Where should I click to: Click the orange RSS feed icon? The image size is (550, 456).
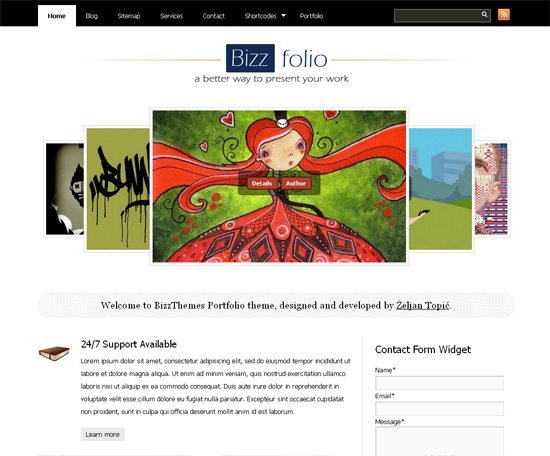pos(504,15)
